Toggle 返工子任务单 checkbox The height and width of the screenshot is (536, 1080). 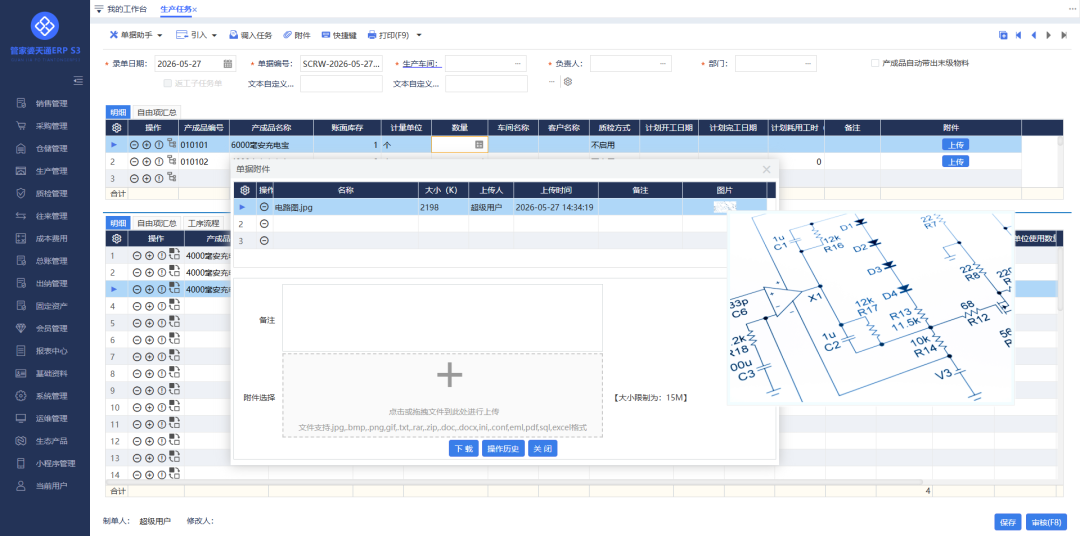pyautogui.click(x=167, y=83)
